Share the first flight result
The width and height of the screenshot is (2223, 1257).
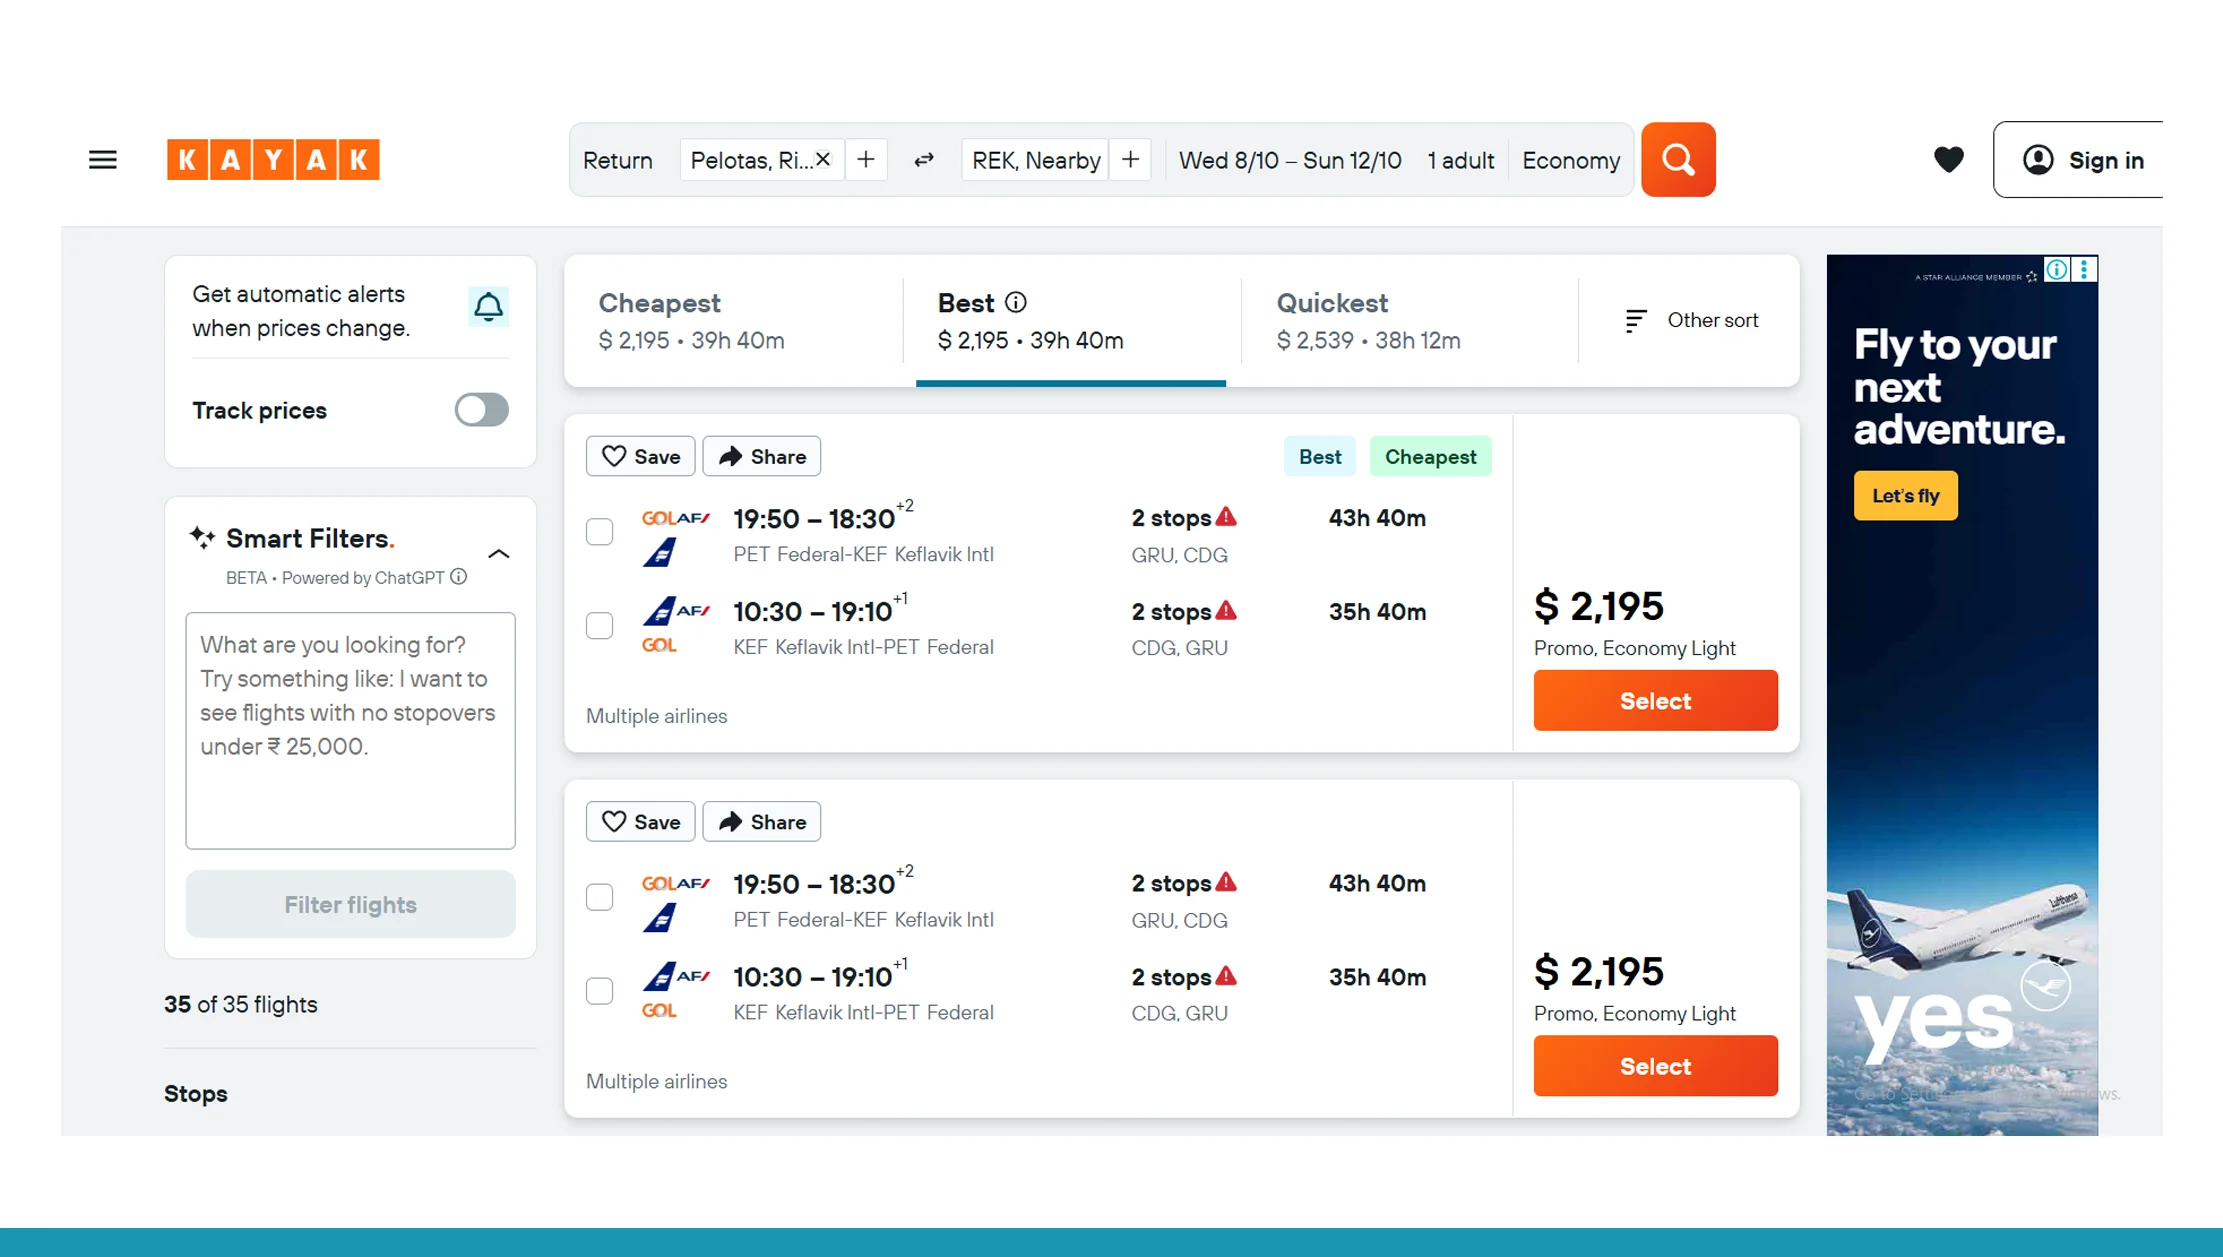(761, 456)
